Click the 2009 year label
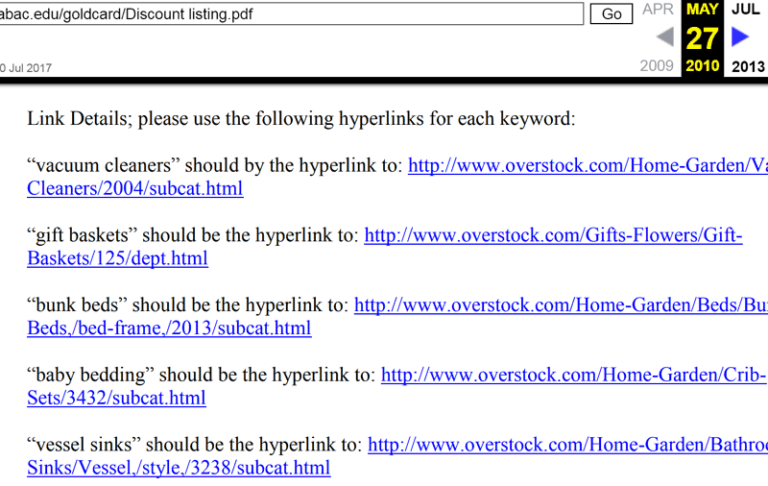This screenshot has height=486, width=768. point(657,66)
